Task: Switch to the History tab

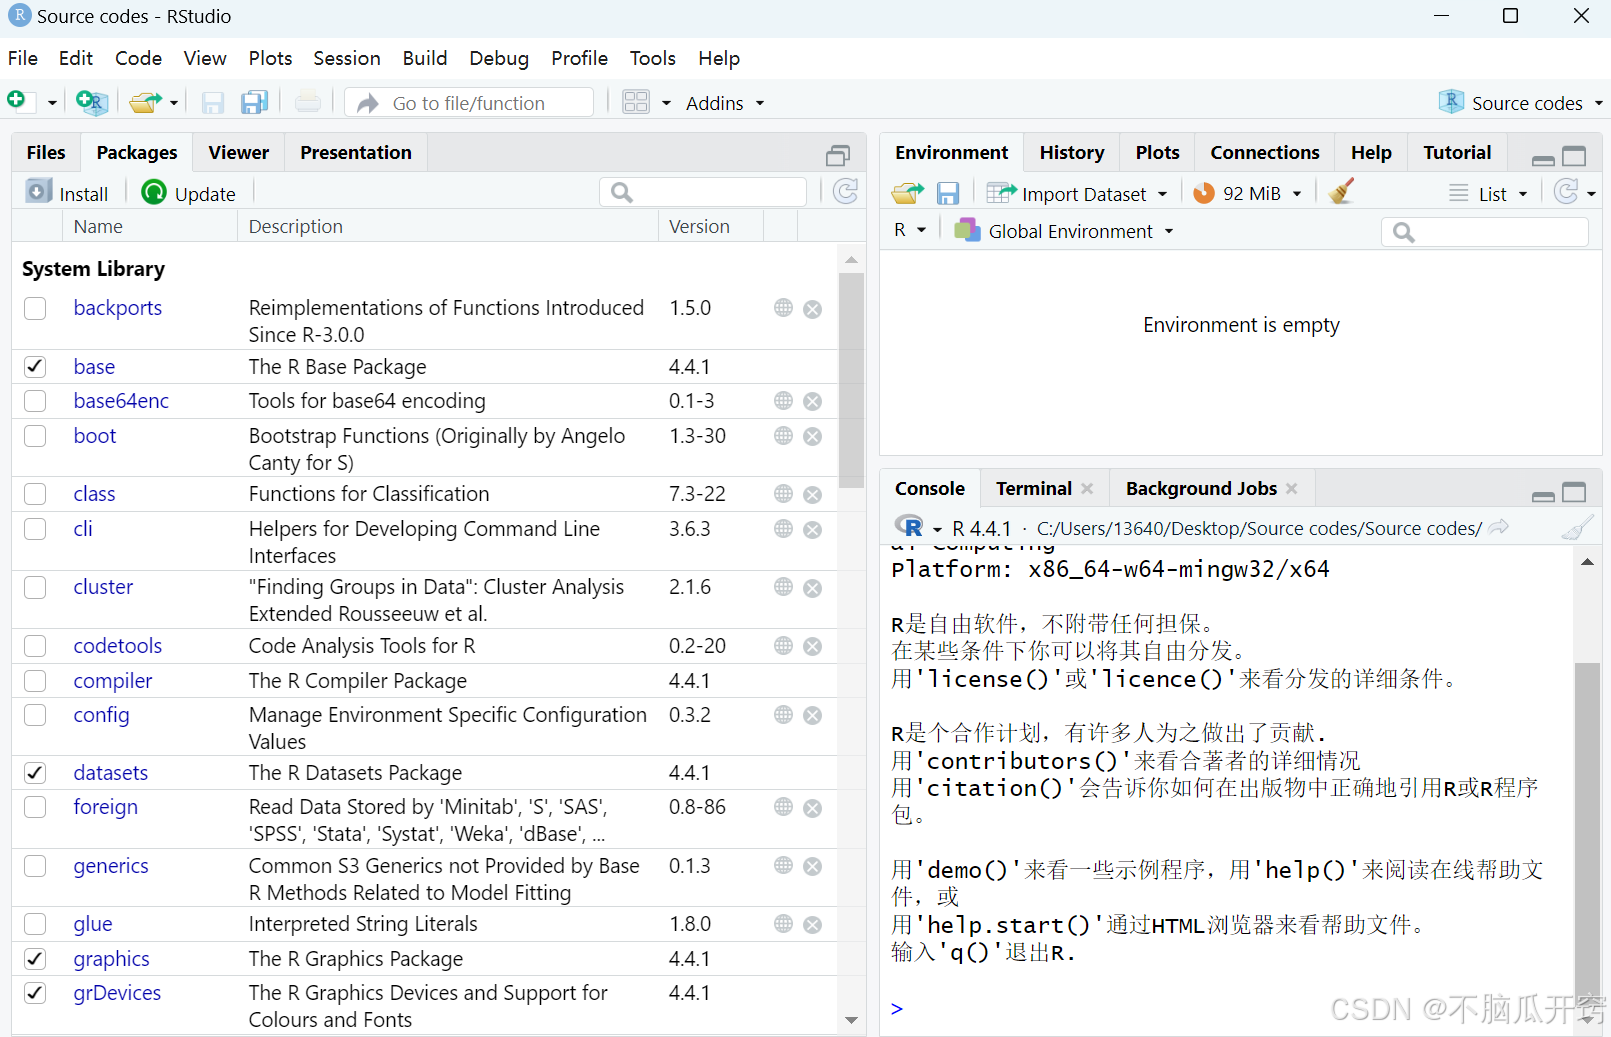Action: coord(1072,152)
